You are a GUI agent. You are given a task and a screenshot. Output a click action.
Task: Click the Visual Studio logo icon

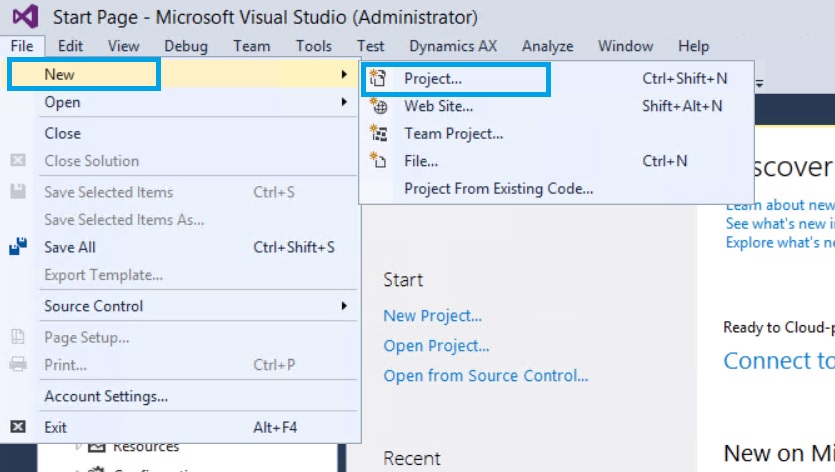(x=26, y=17)
